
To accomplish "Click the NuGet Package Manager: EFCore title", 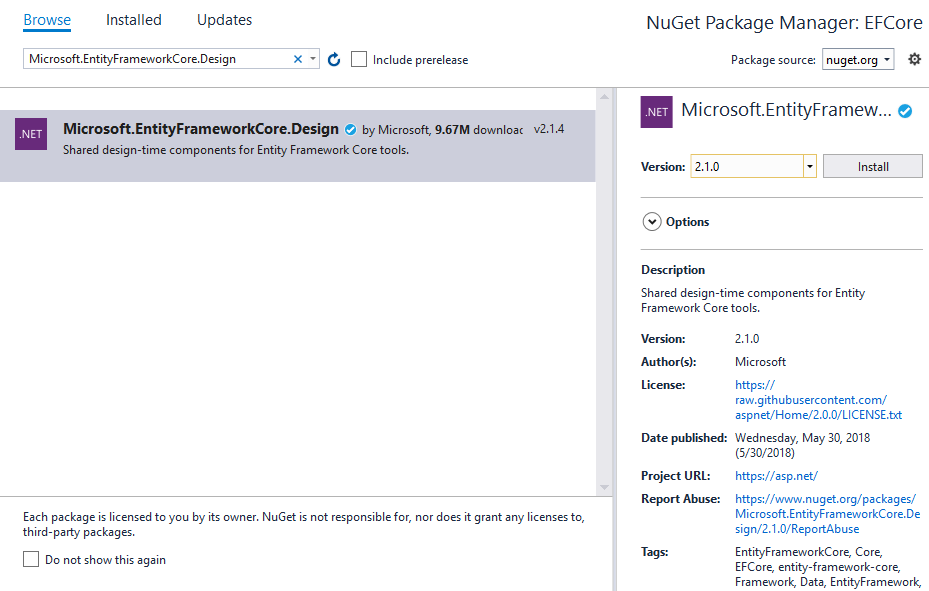I will (x=784, y=23).
